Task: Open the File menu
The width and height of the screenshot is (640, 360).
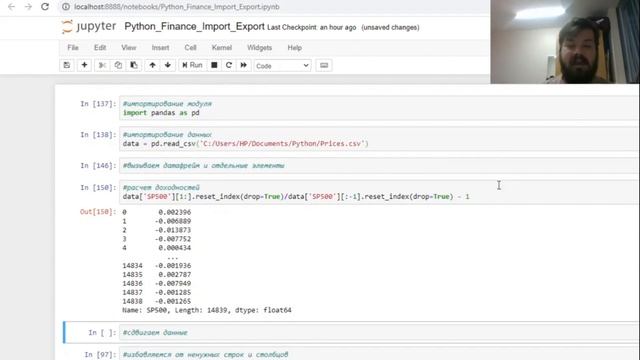Action: [x=73, y=48]
